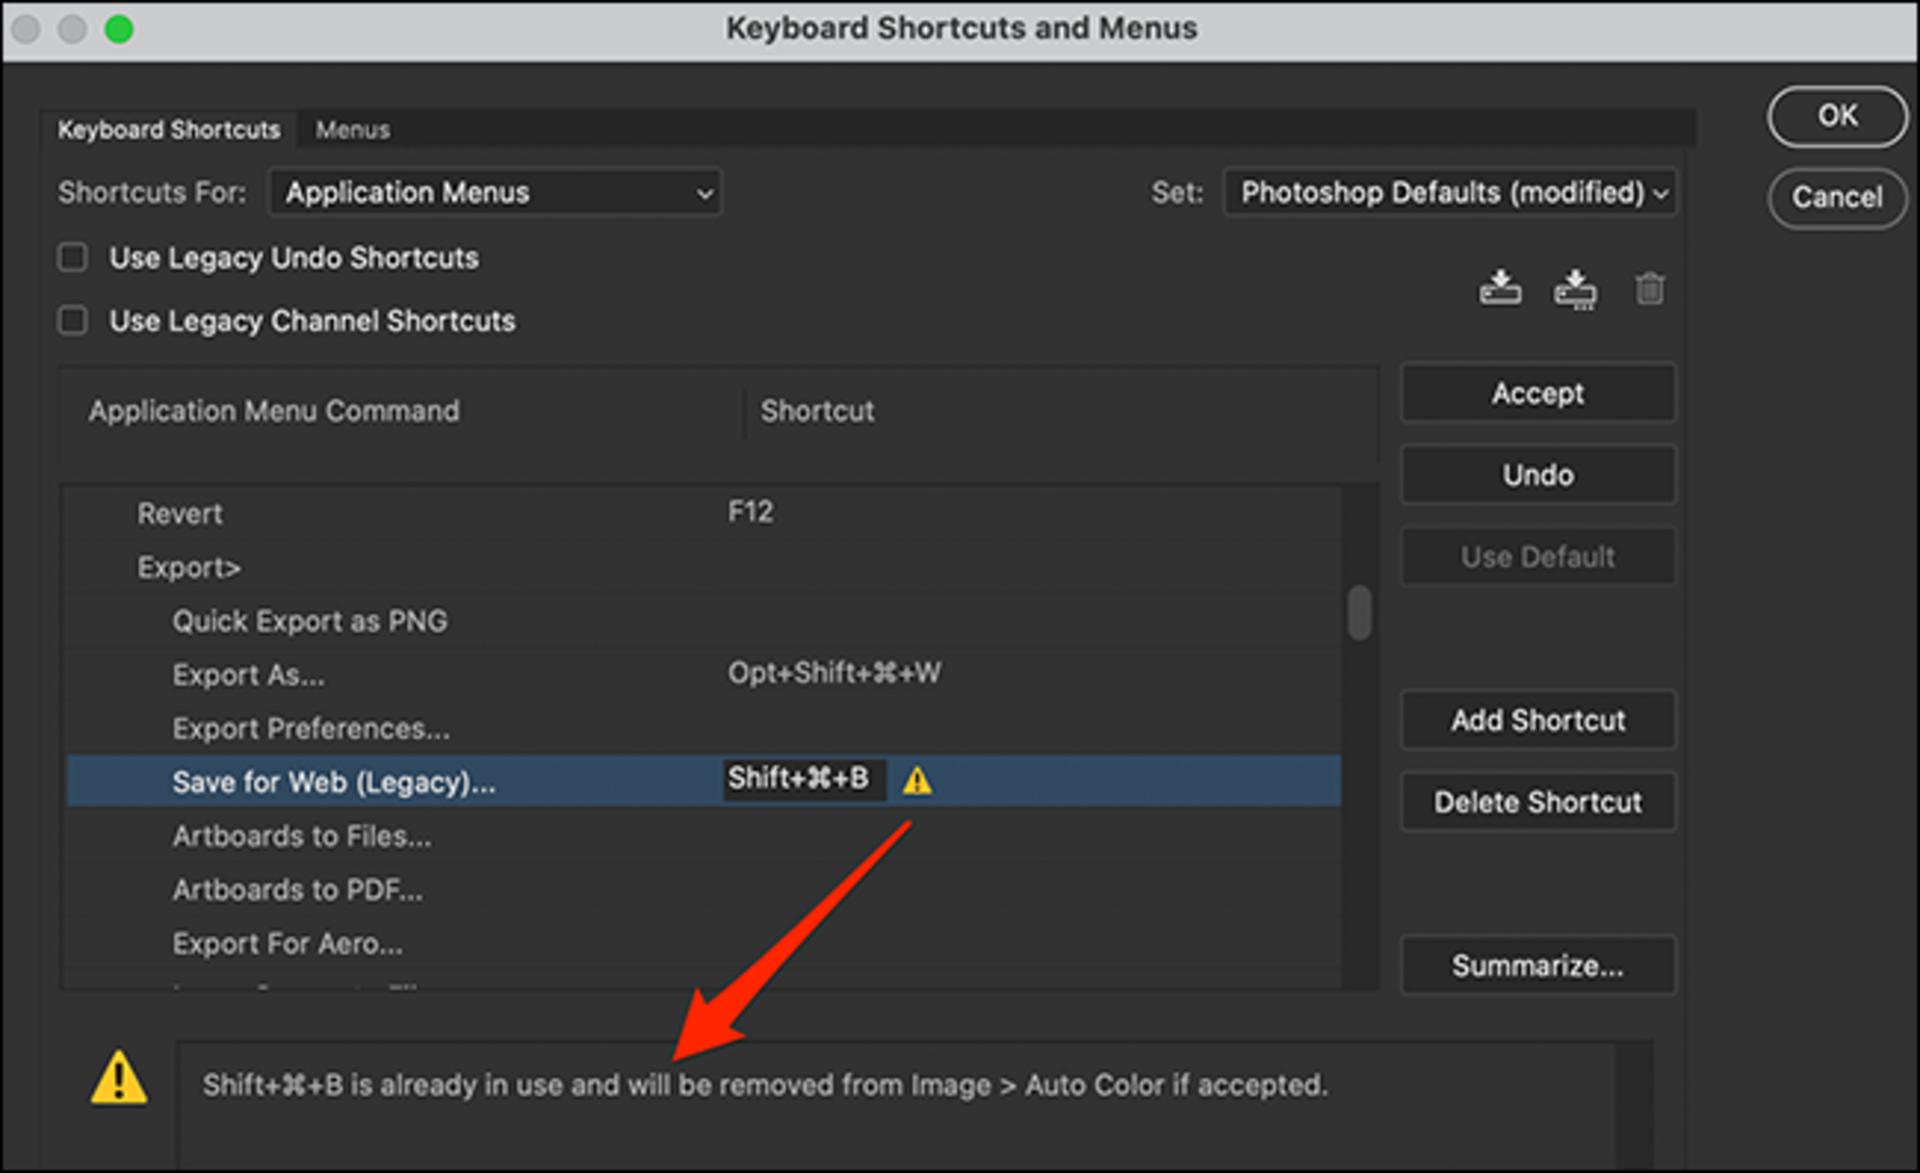This screenshot has width=1920, height=1173.
Task: Create new shortcut set from current icon
Action: 1575,289
